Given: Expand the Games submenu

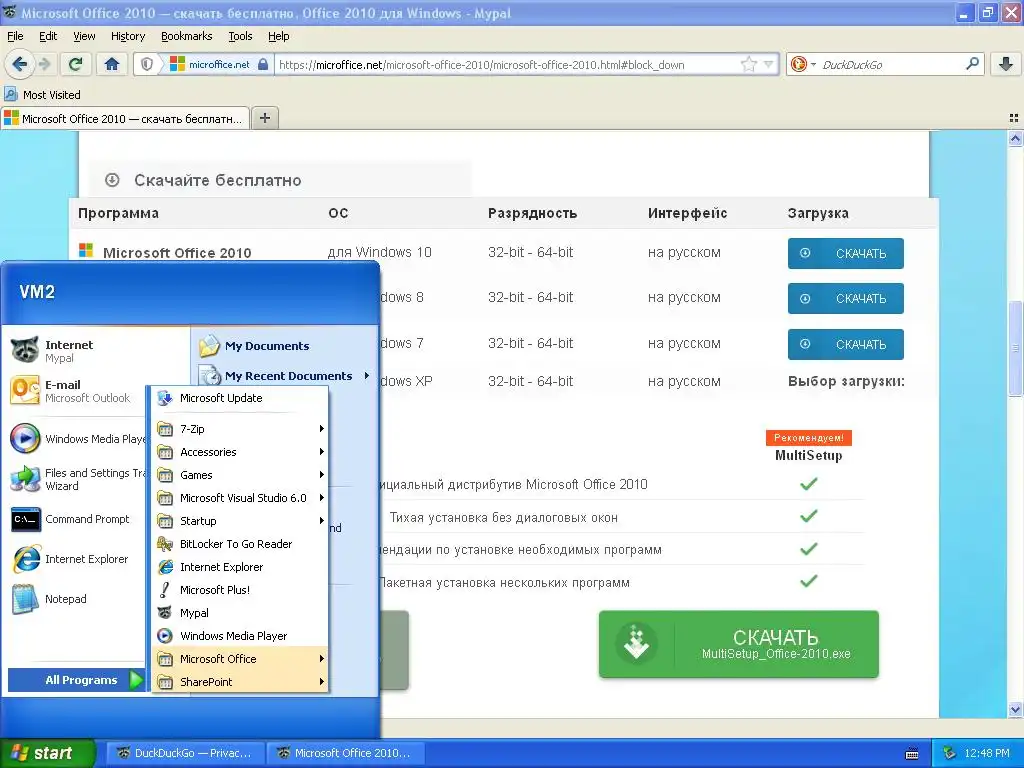Looking at the screenshot, I should click(x=240, y=475).
